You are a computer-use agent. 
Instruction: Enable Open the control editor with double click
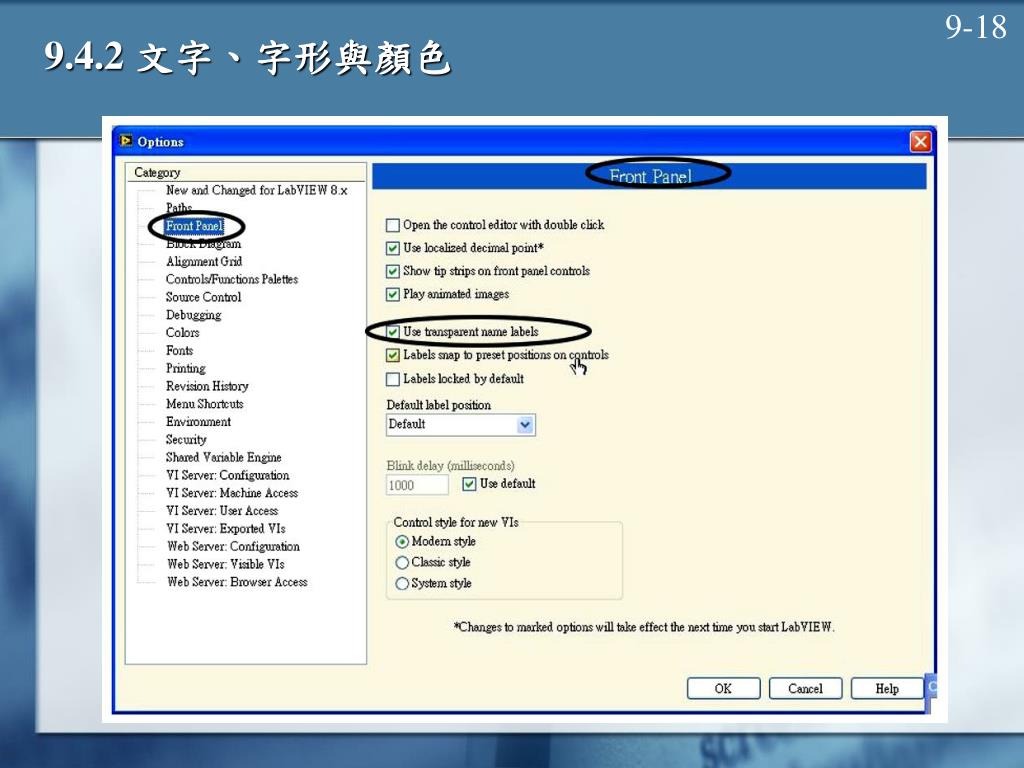(392, 225)
